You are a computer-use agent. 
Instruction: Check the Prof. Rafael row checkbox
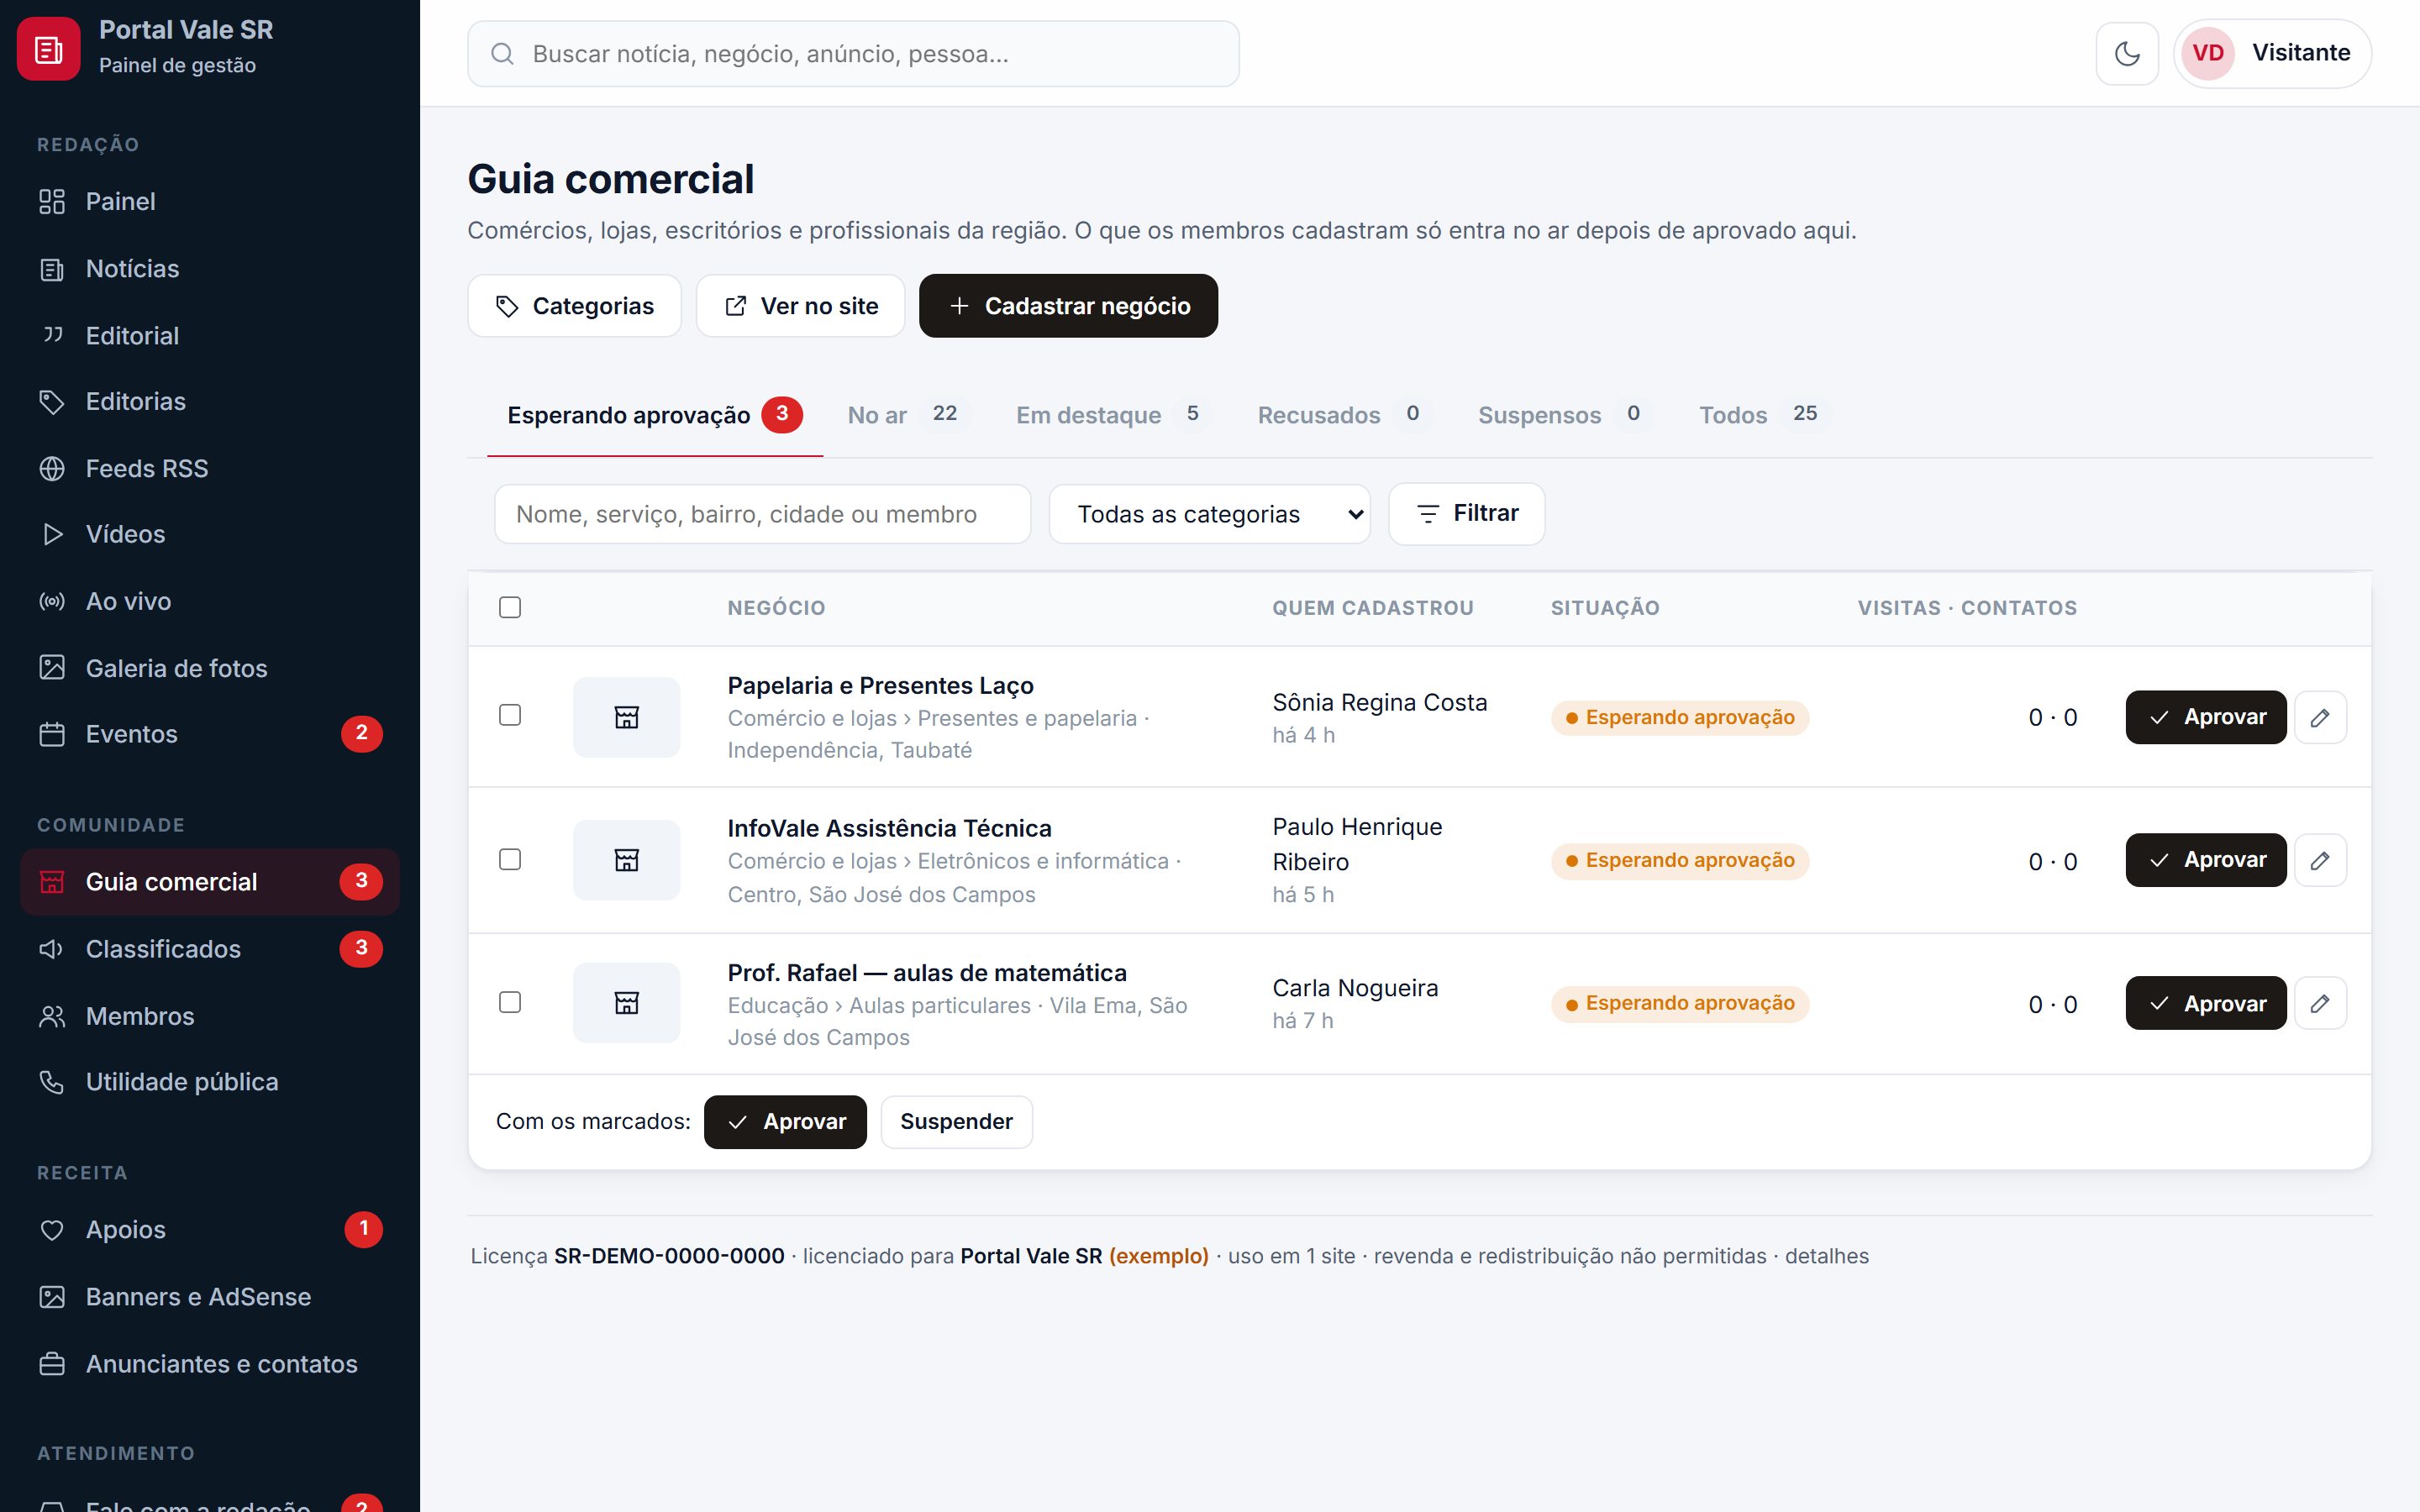click(510, 1002)
